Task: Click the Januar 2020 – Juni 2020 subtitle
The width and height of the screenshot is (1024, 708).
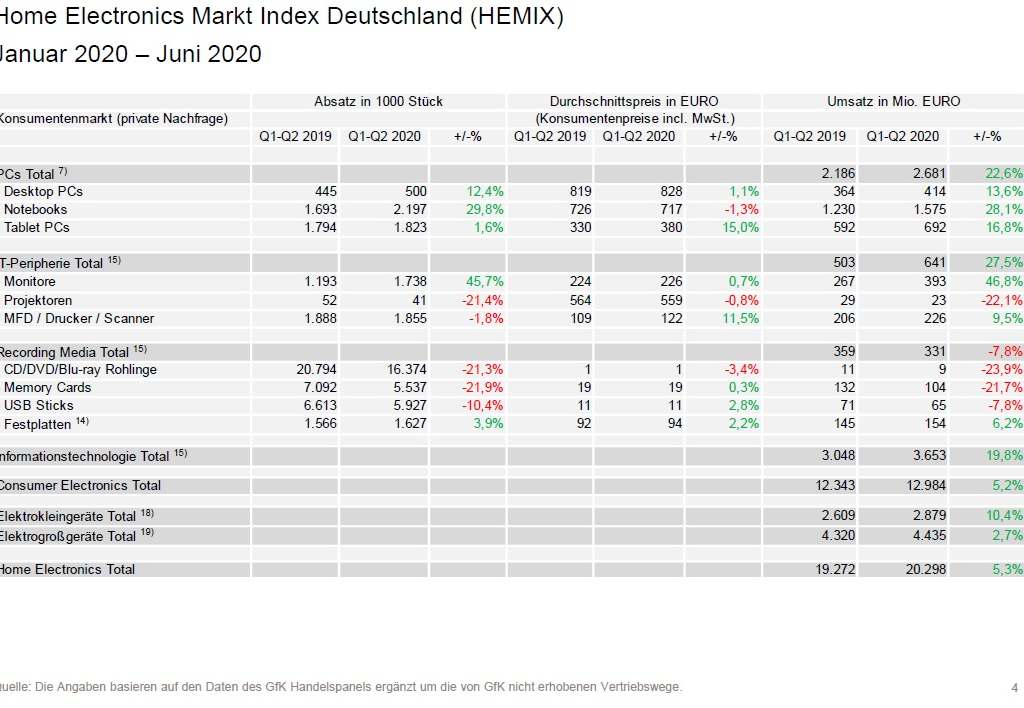Action: click(x=130, y=55)
